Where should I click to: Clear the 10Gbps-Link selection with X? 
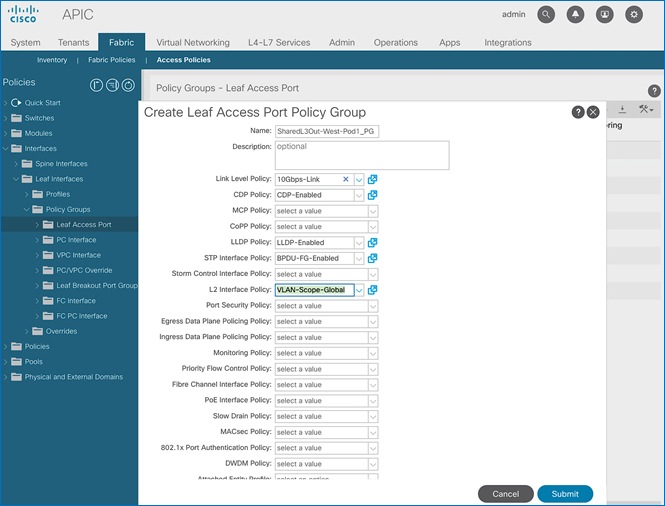click(x=346, y=179)
